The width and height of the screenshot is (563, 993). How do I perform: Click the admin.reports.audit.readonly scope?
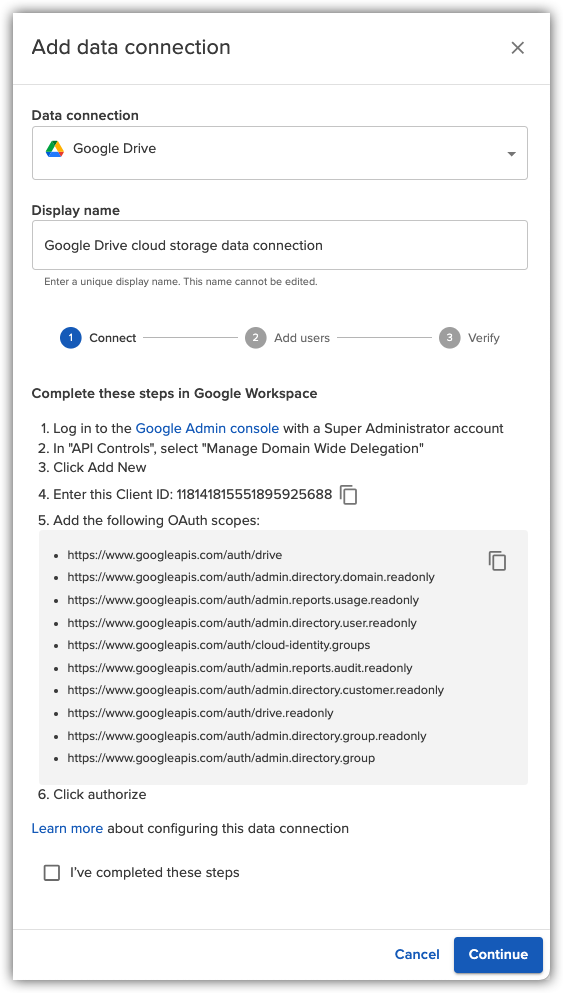[240, 667]
